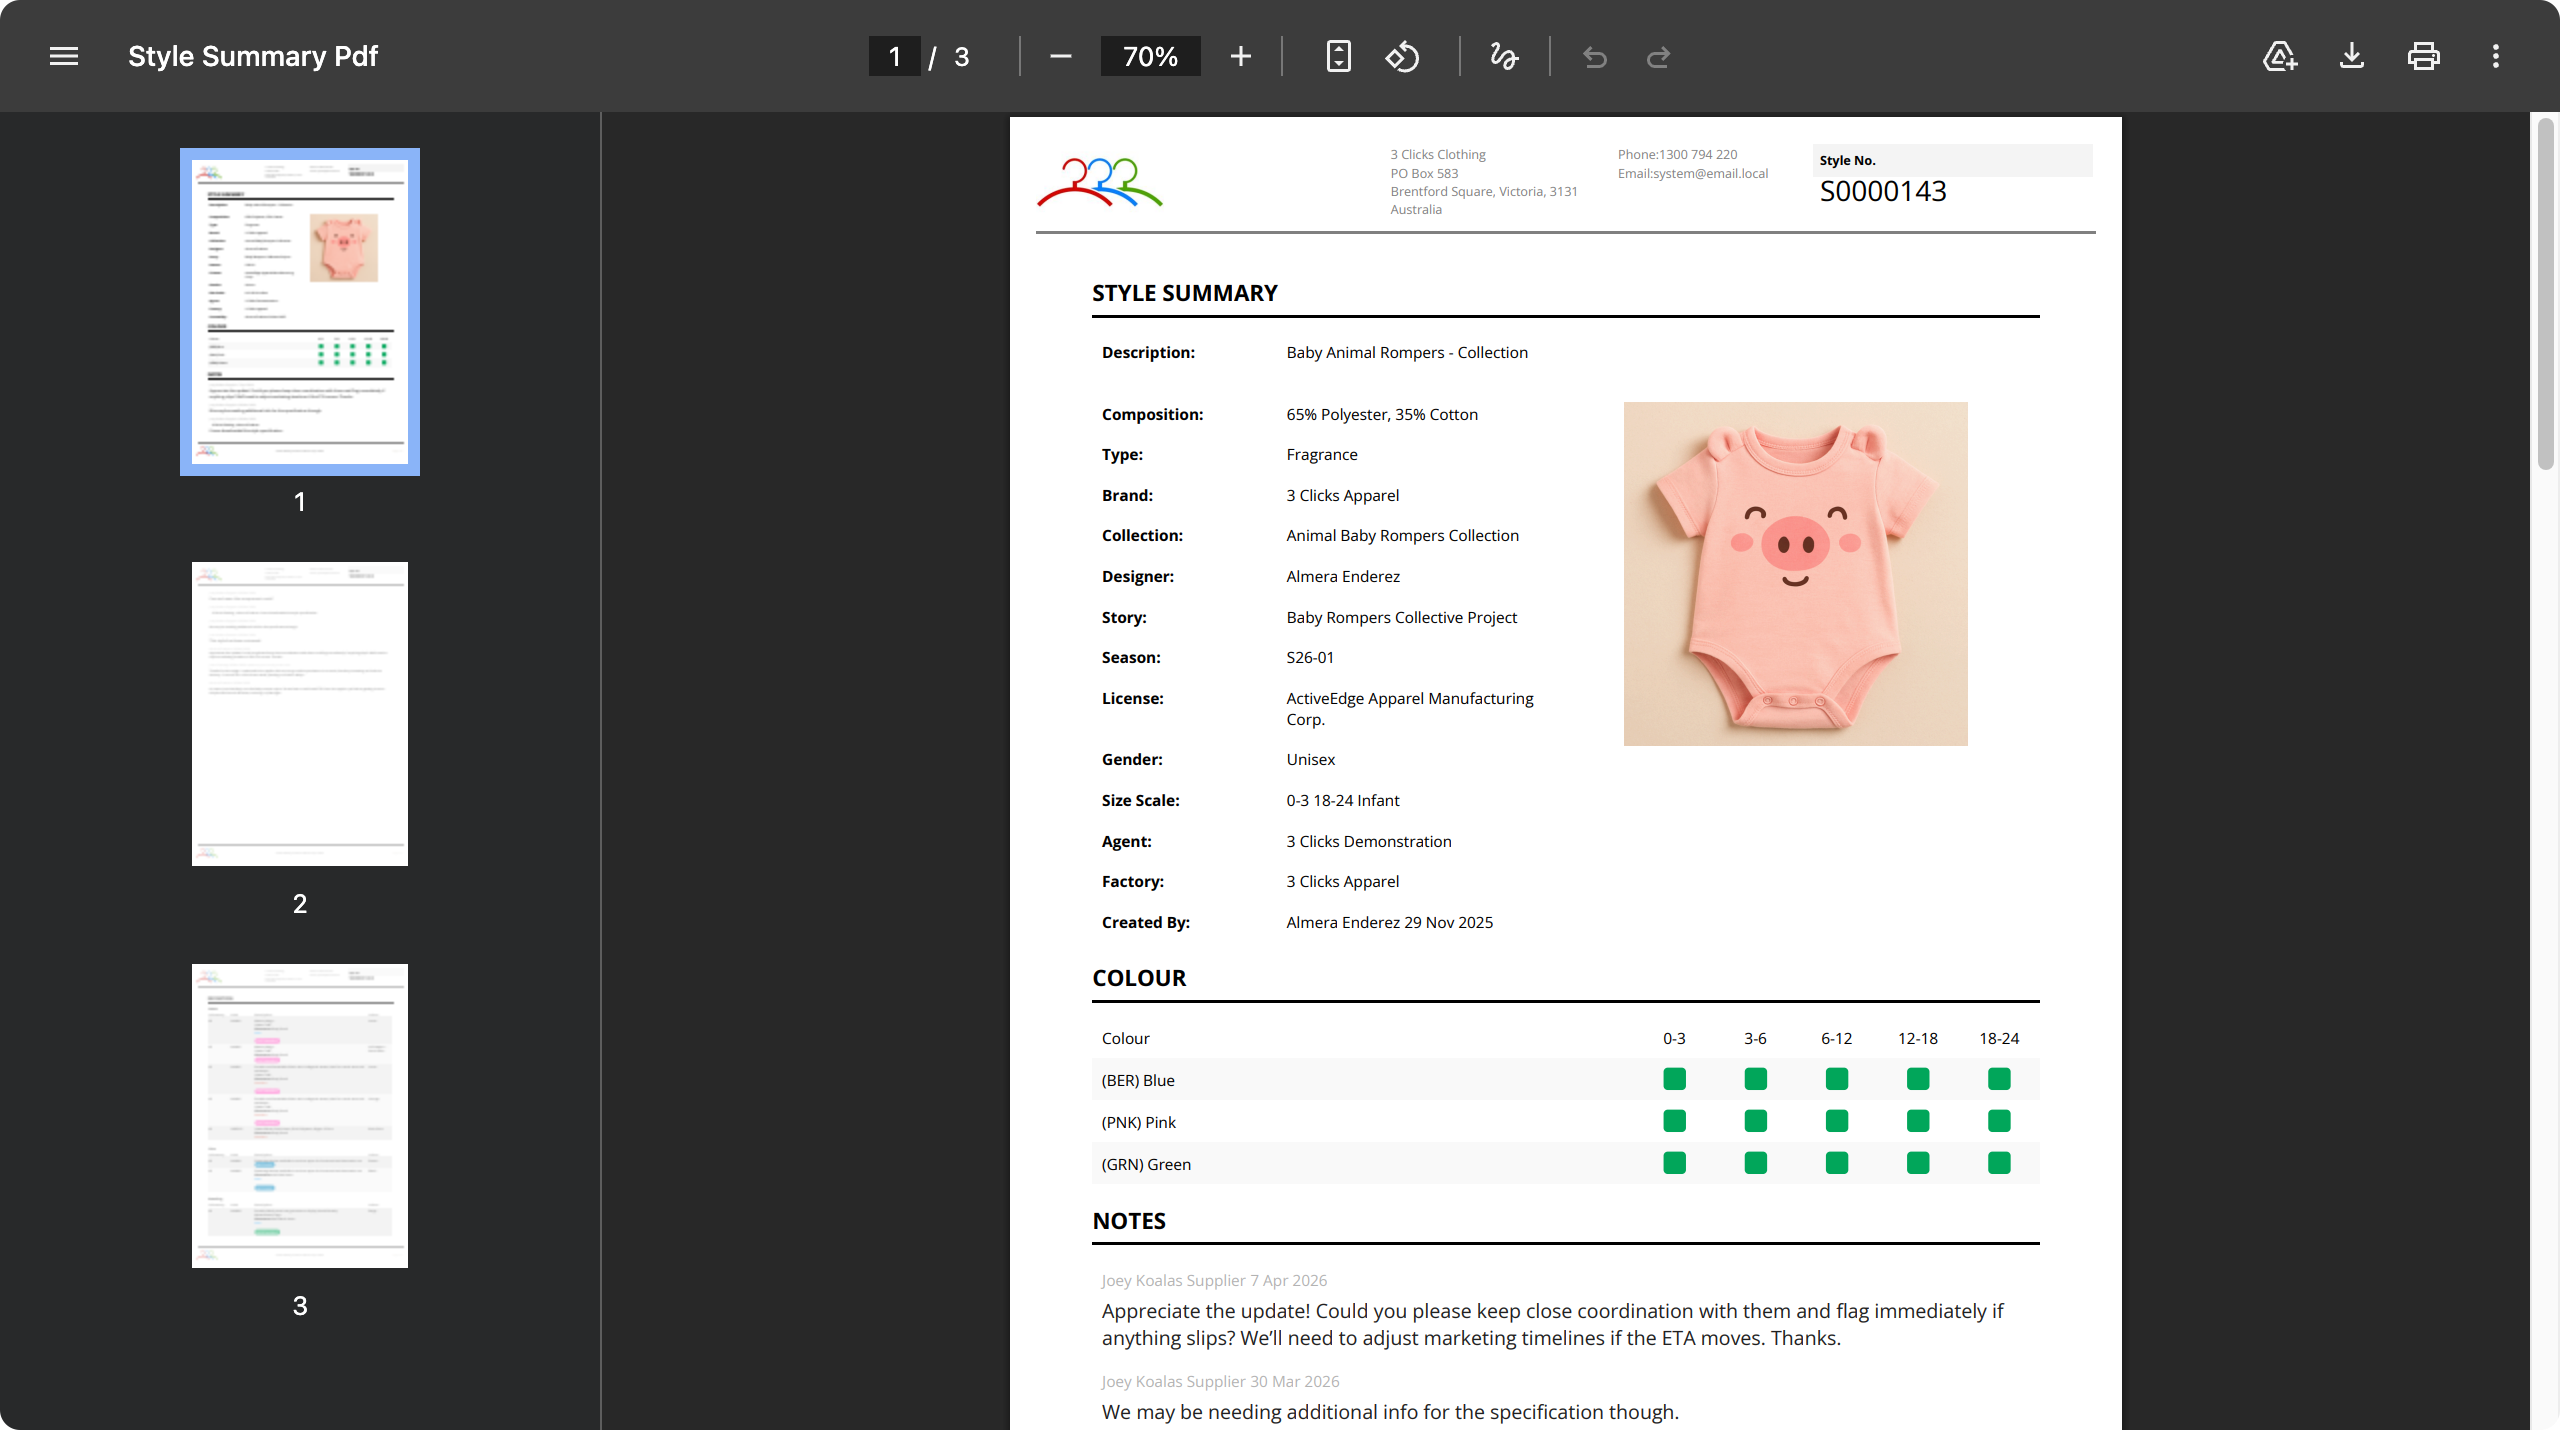This screenshot has width=2560, height=1430.
Task: Click the Pink row 3-6 green square
Action: tap(1755, 1121)
